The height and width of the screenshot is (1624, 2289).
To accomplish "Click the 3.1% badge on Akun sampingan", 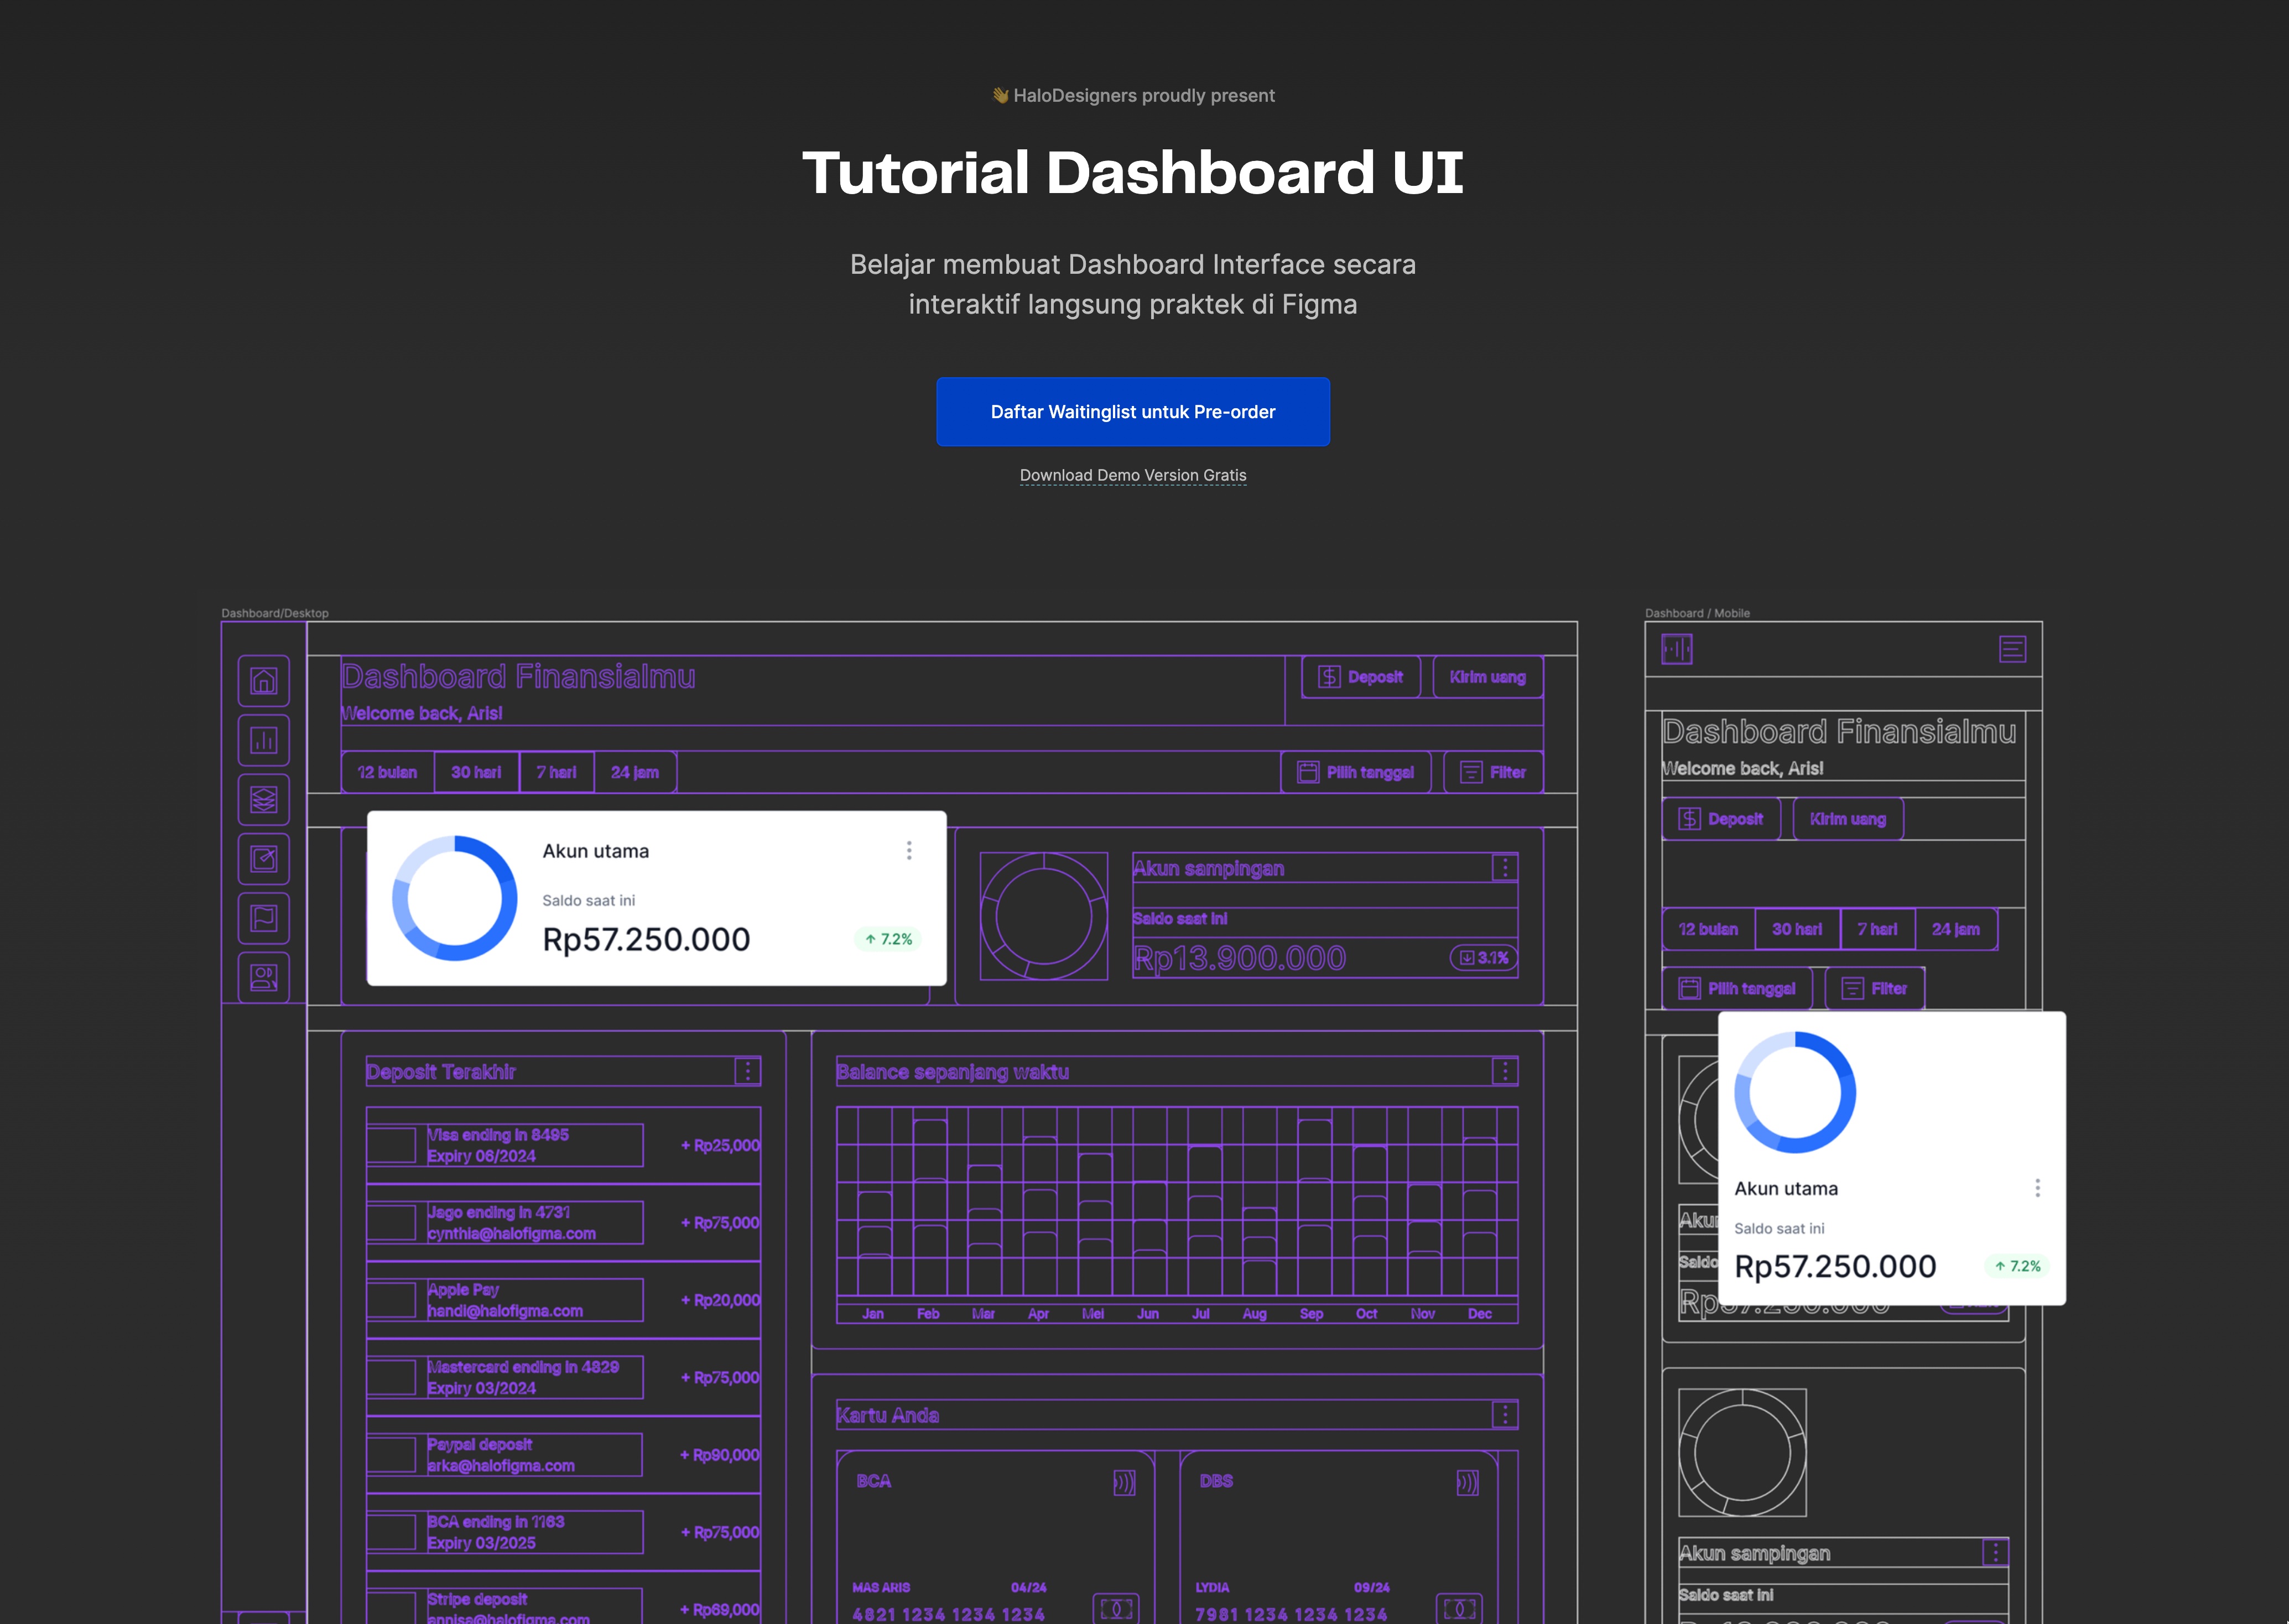I will coord(1484,957).
